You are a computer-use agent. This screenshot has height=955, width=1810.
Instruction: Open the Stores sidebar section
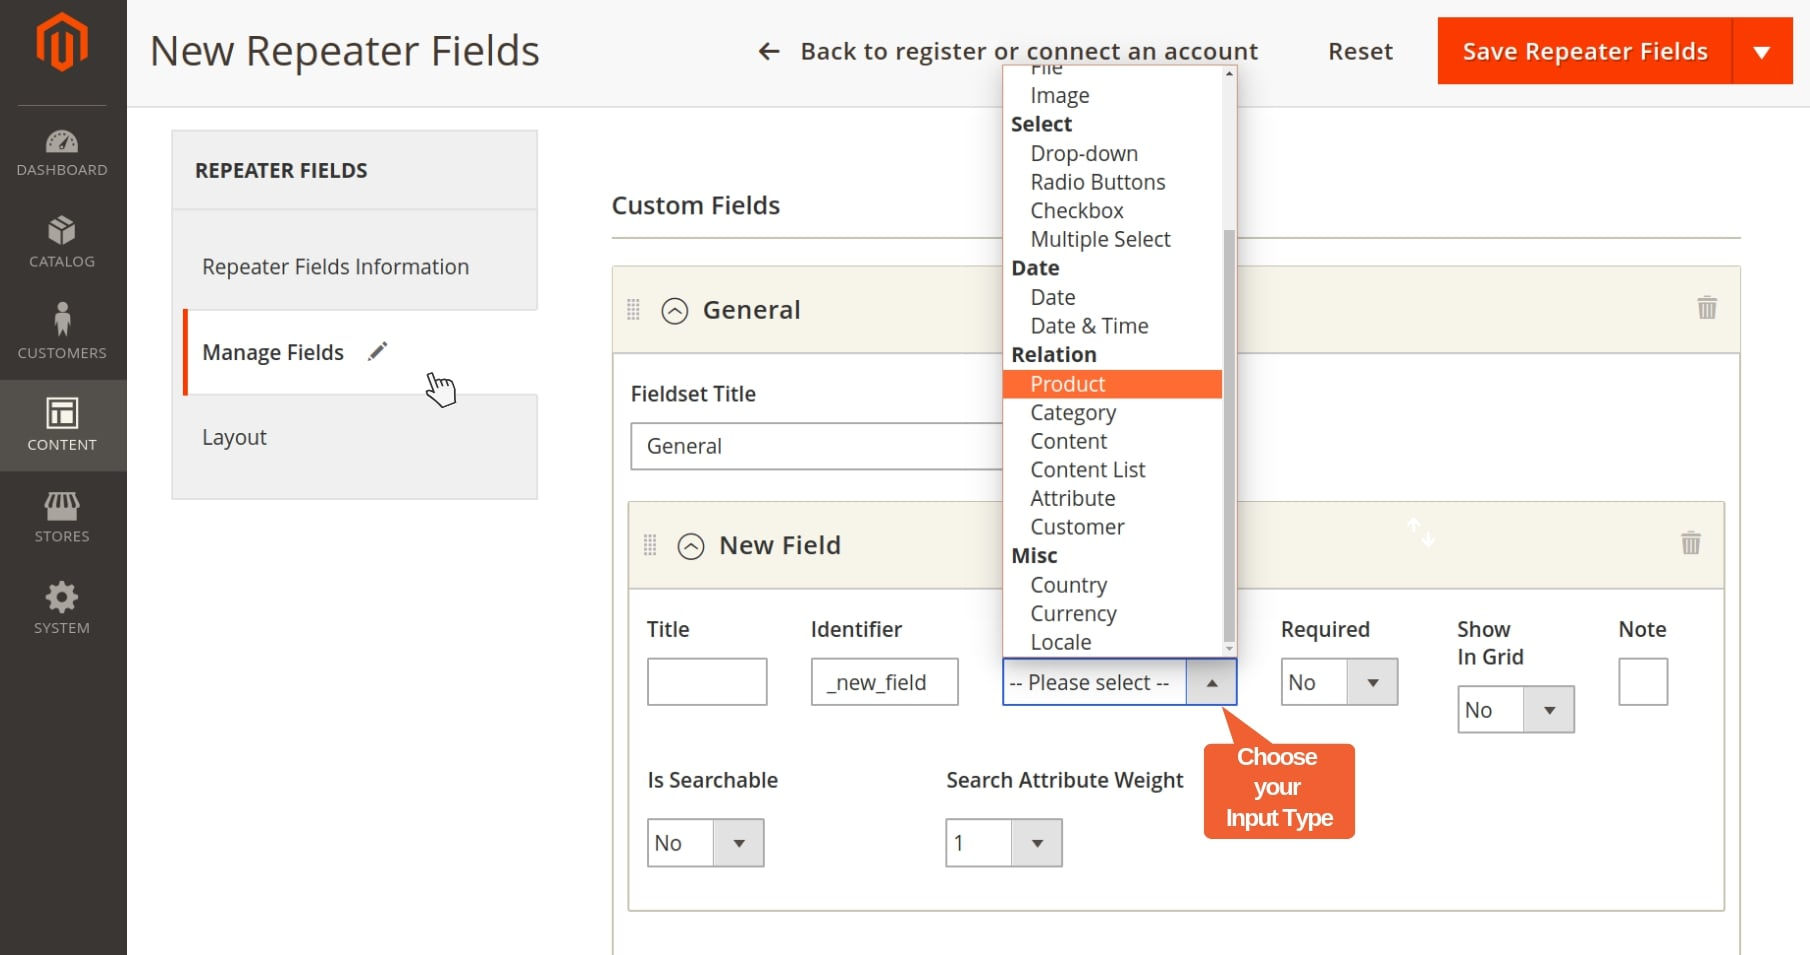pyautogui.click(x=62, y=517)
